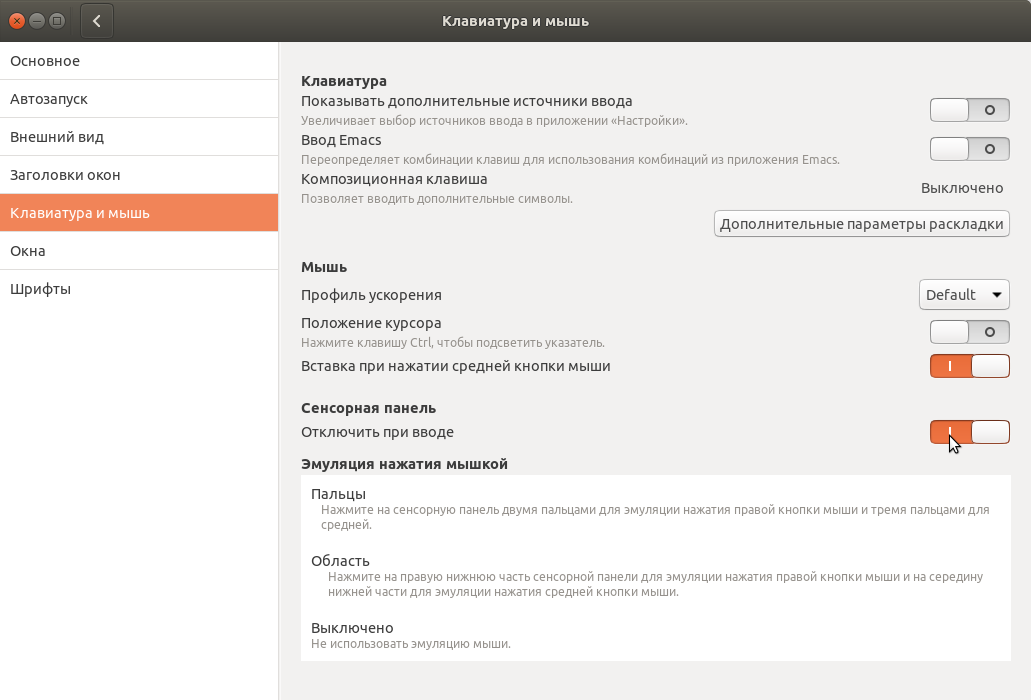
Task: Choose Область click emulation option
Action: [340, 561]
